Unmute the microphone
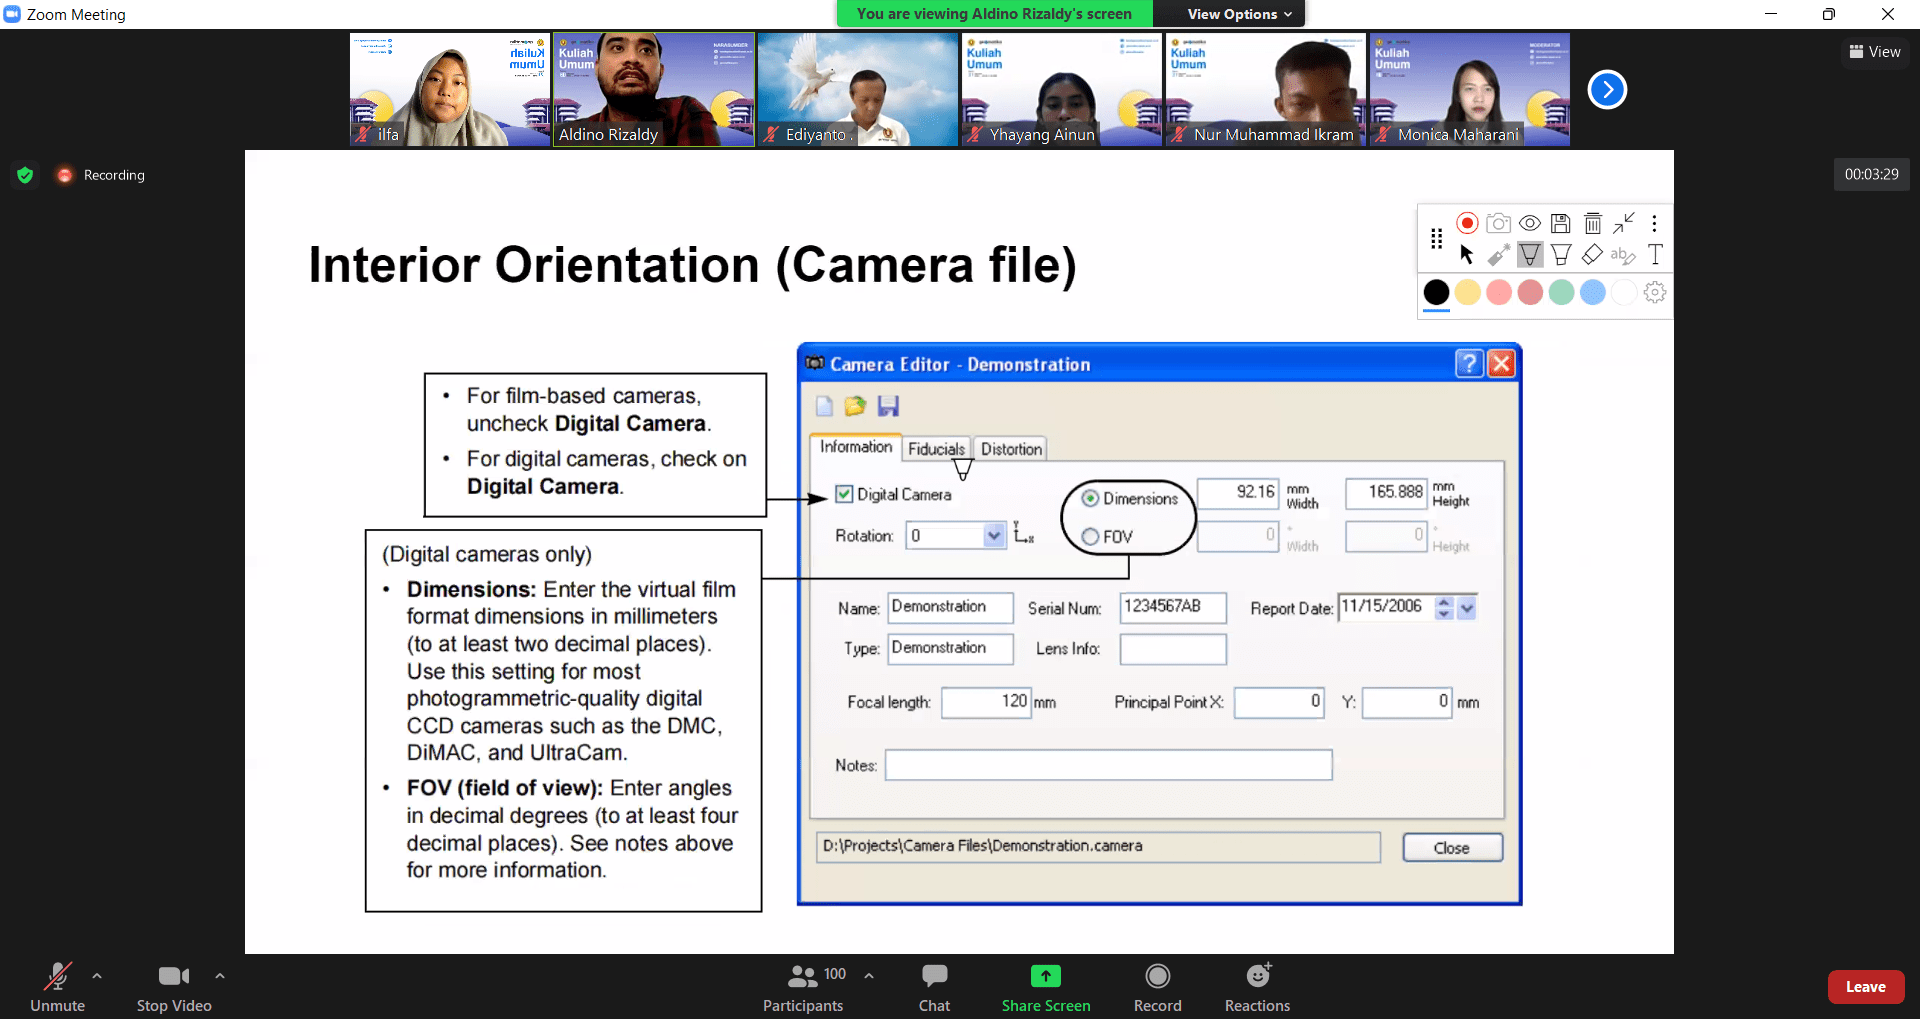Image resolution: width=1920 pixels, height=1019 pixels. click(57, 987)
